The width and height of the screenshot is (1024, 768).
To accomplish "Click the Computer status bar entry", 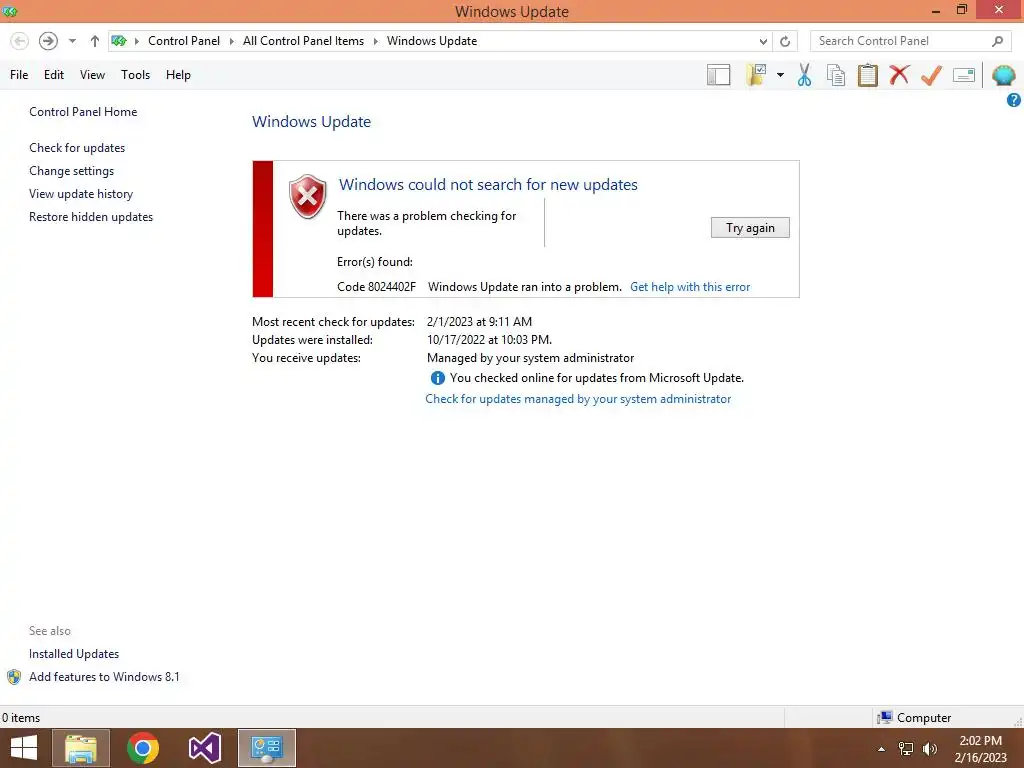I will click(914, 718).
